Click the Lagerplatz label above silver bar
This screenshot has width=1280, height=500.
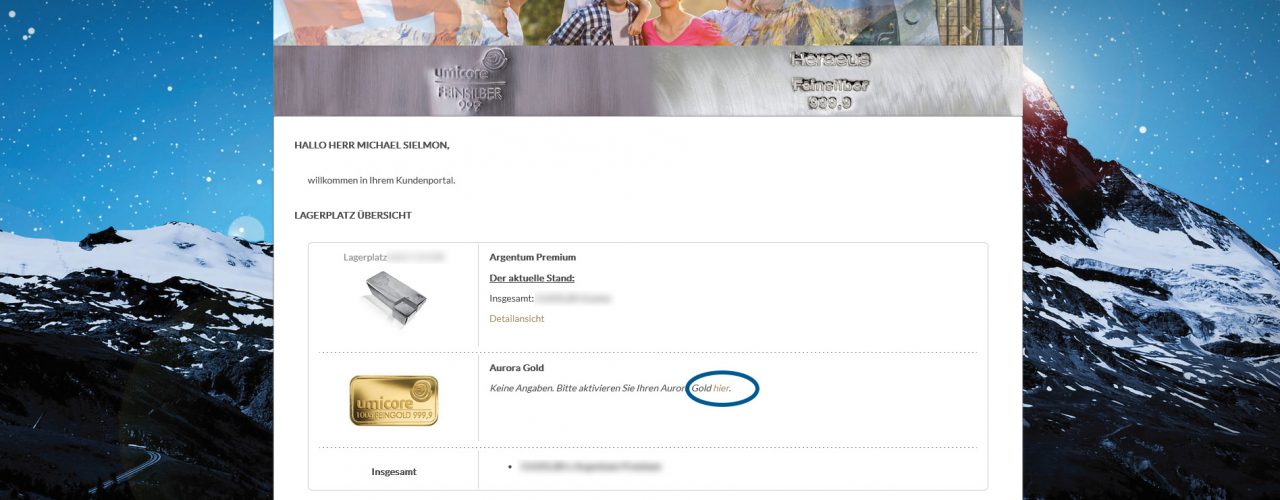pyautogui.click(x=365, y=258)
